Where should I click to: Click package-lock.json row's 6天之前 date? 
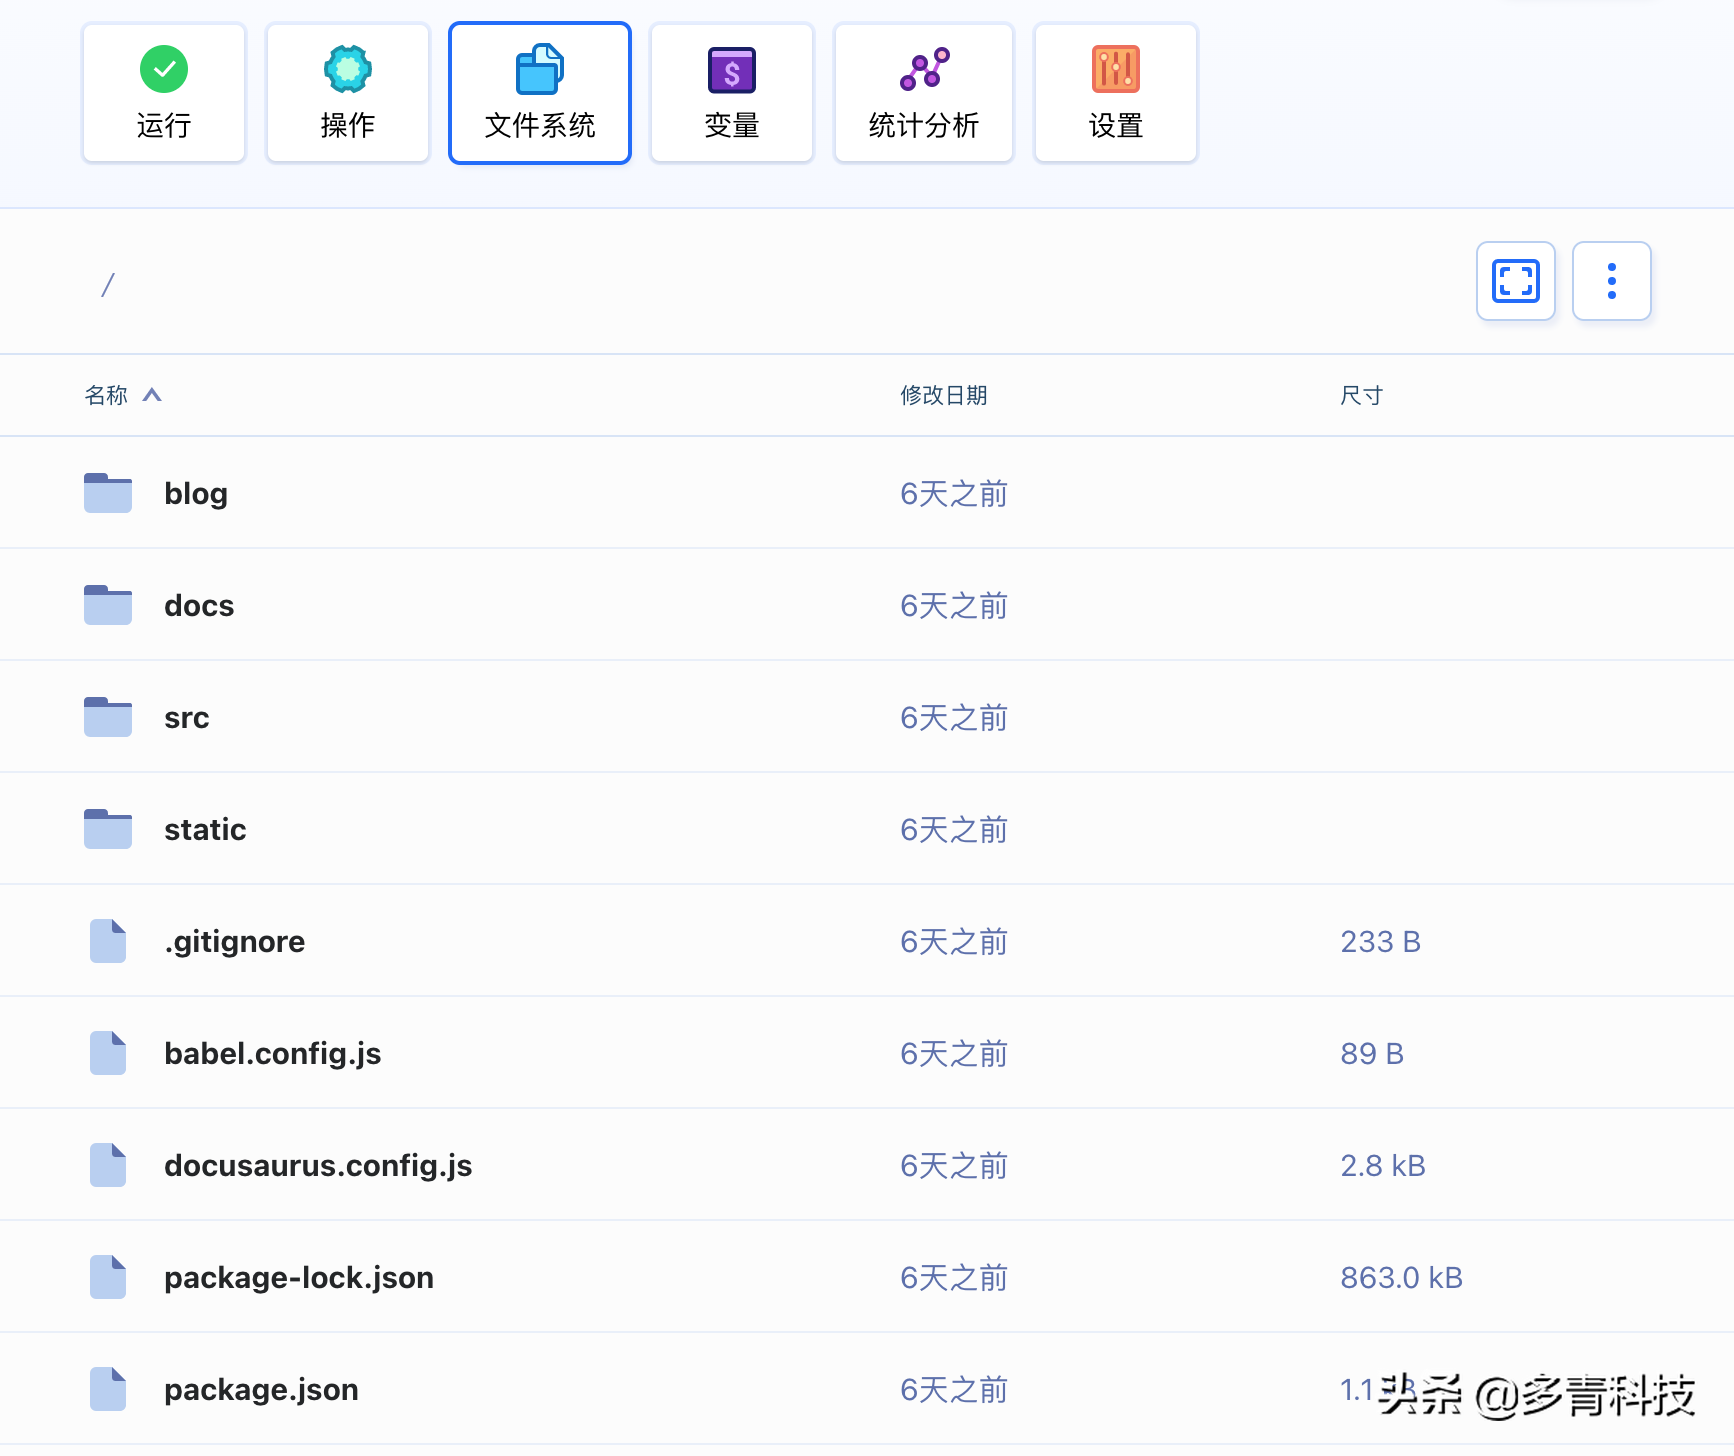(954, 1277)
